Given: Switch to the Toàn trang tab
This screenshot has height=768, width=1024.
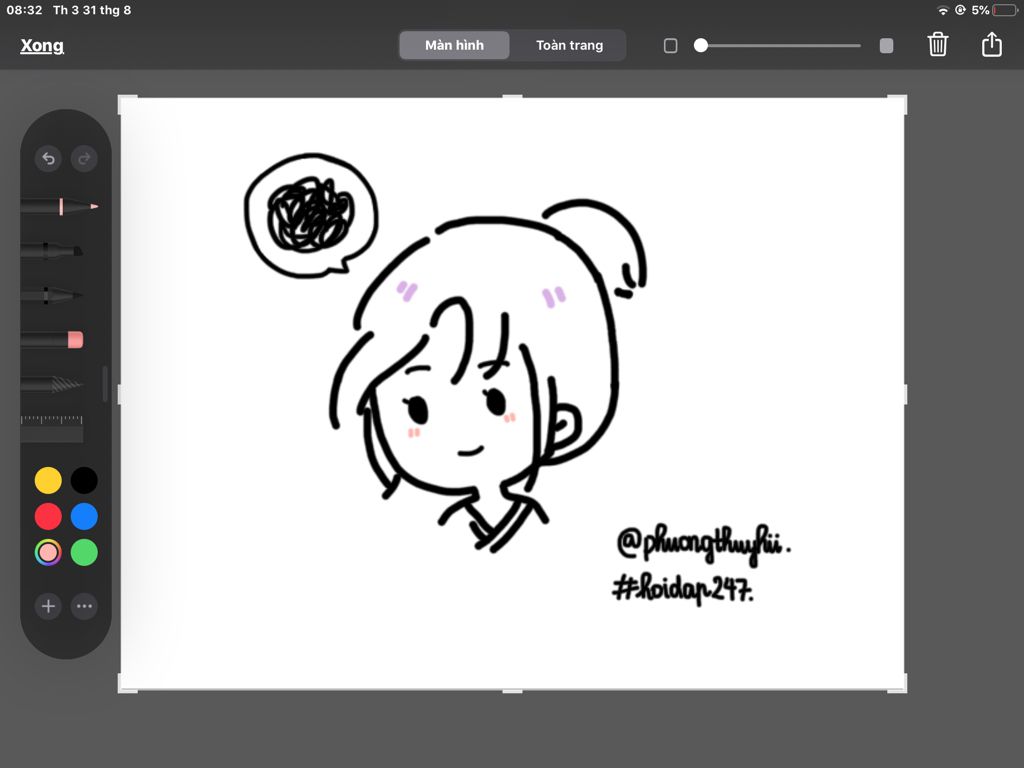Looking at the screenshot, I should click(569, 45).
